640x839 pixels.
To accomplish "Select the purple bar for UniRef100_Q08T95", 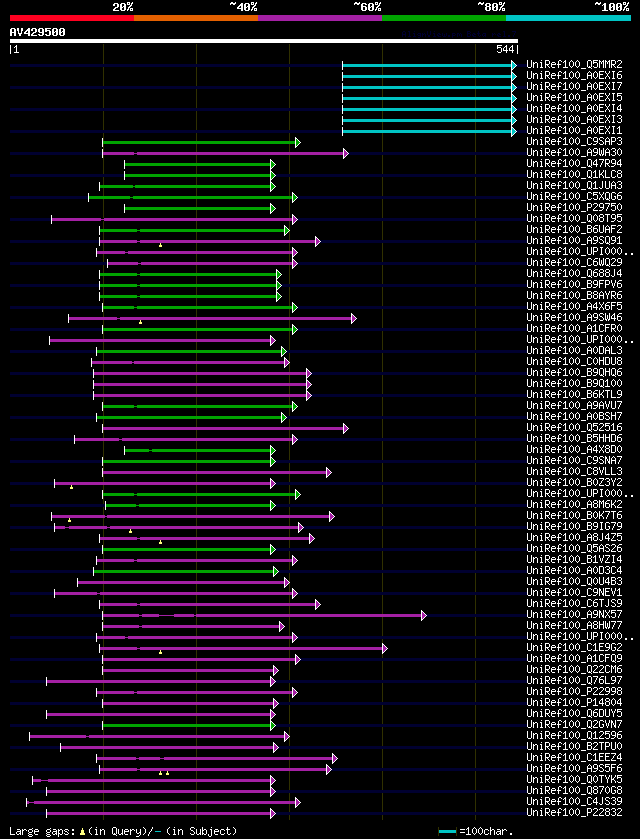I will point(174,219).
